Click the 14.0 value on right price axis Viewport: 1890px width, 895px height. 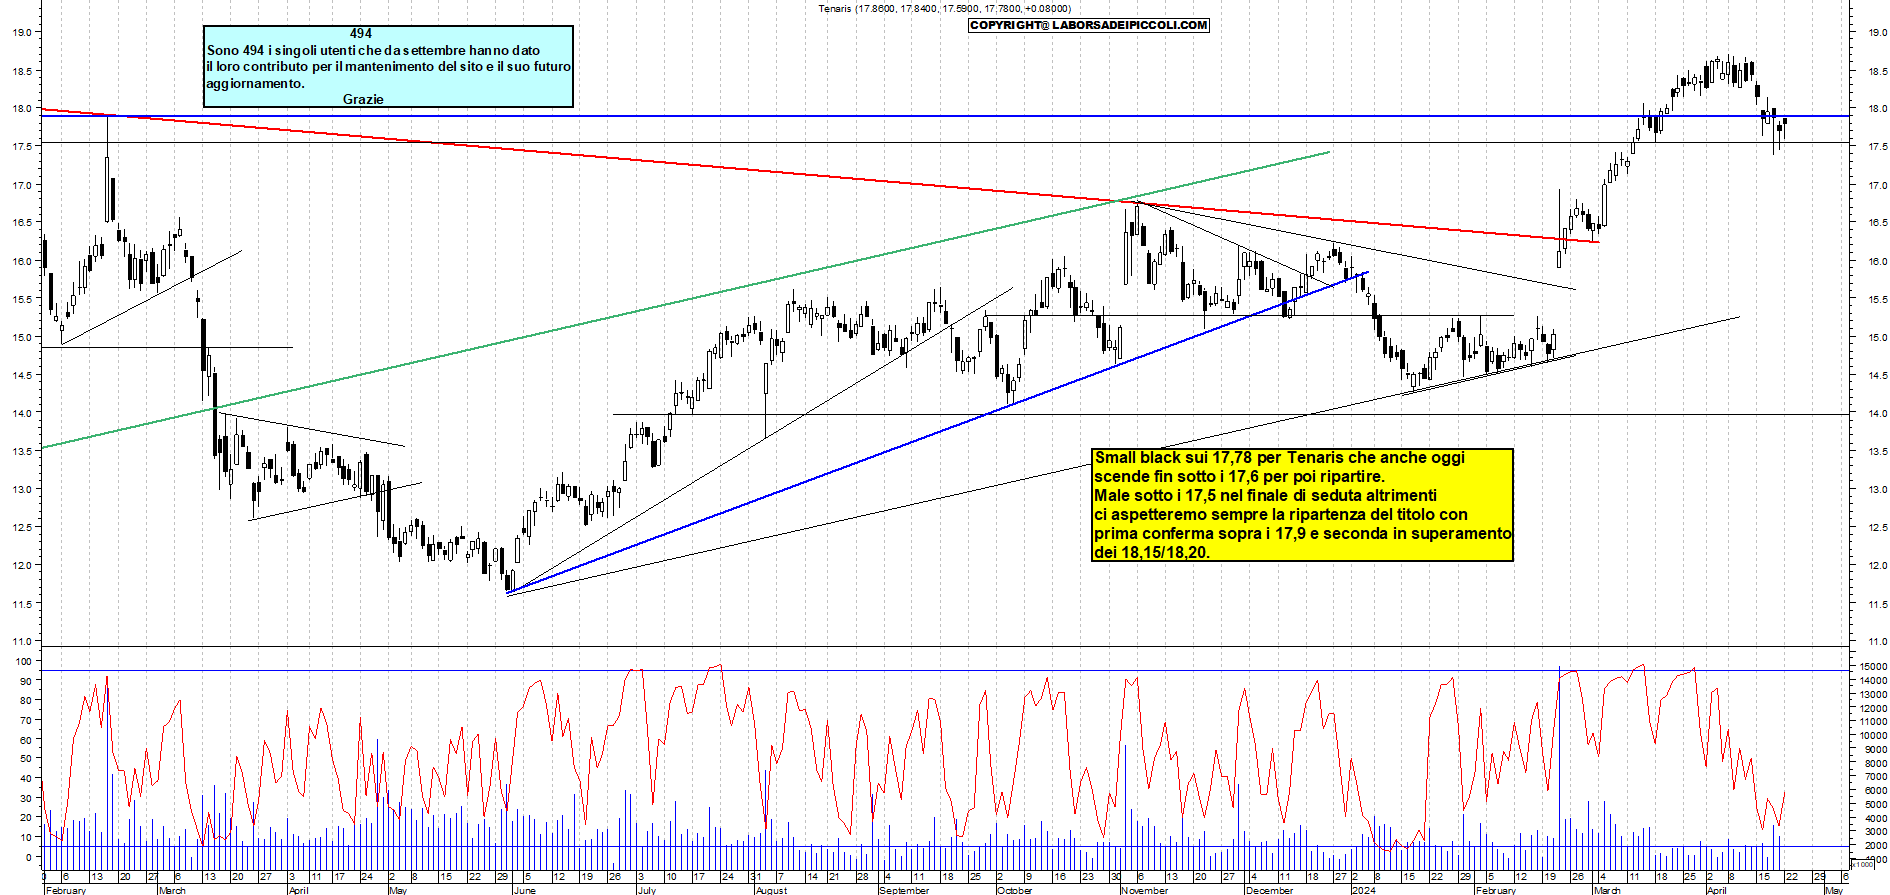point(1877,414)
